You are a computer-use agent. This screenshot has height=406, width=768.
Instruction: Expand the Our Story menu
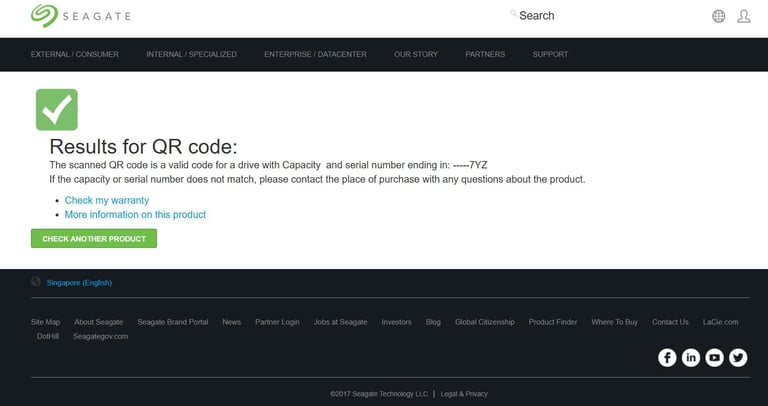point(416,54)
